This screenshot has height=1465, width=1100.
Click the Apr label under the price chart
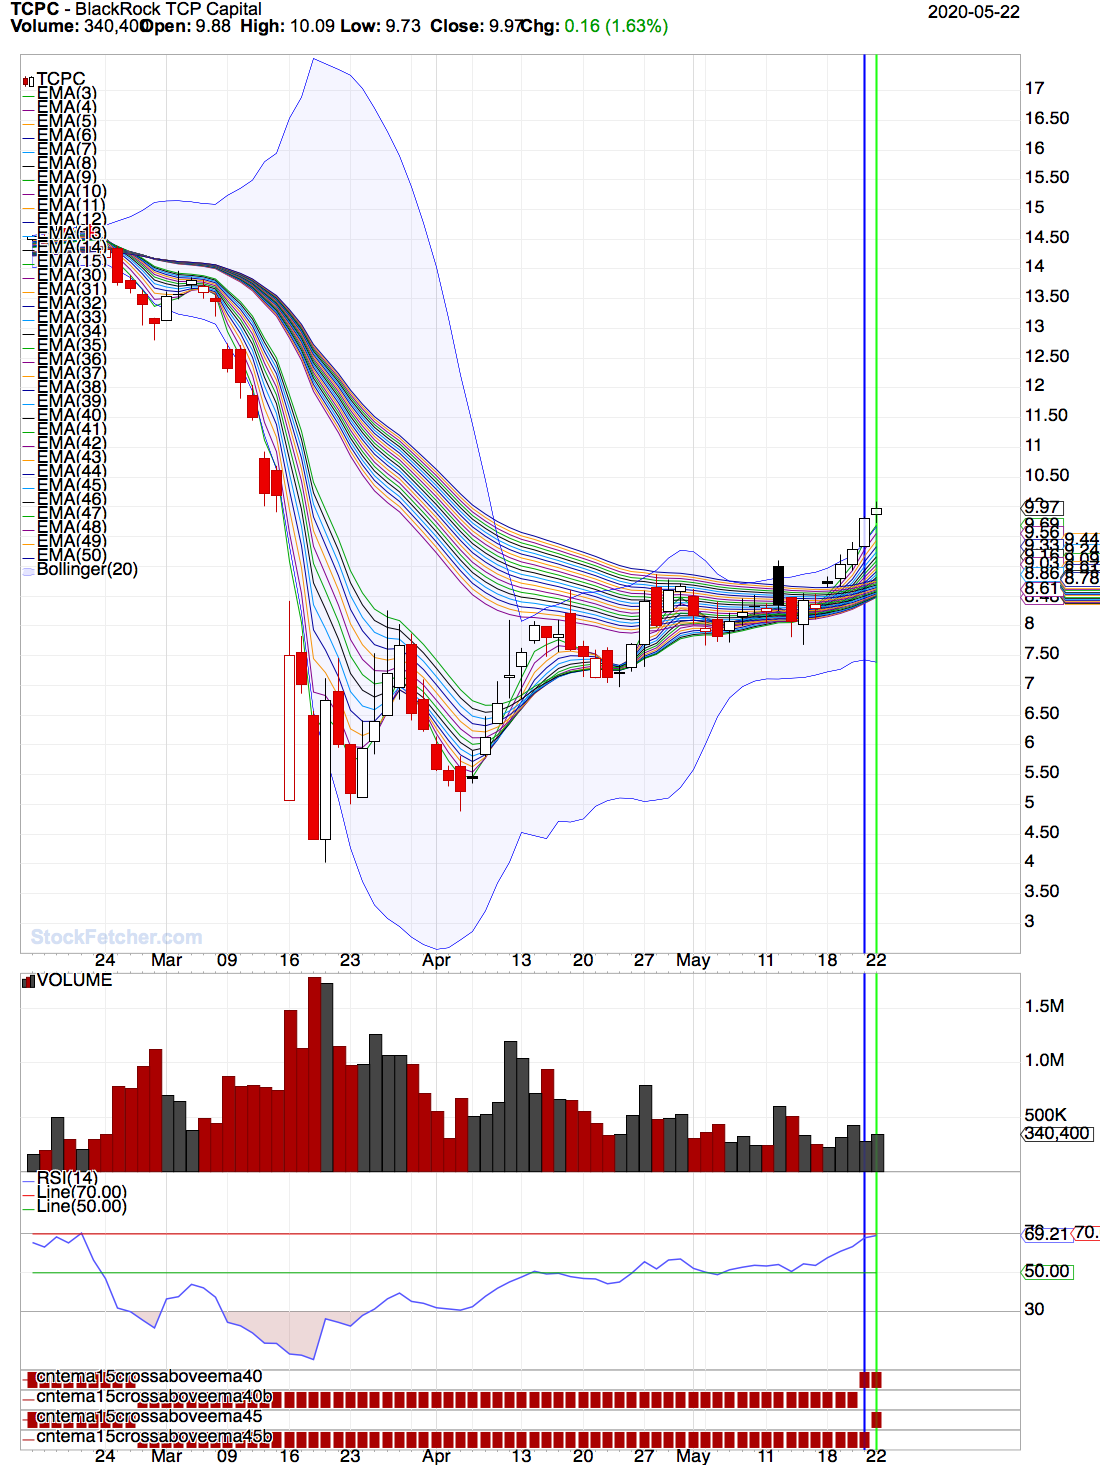(x=436, y=961)
